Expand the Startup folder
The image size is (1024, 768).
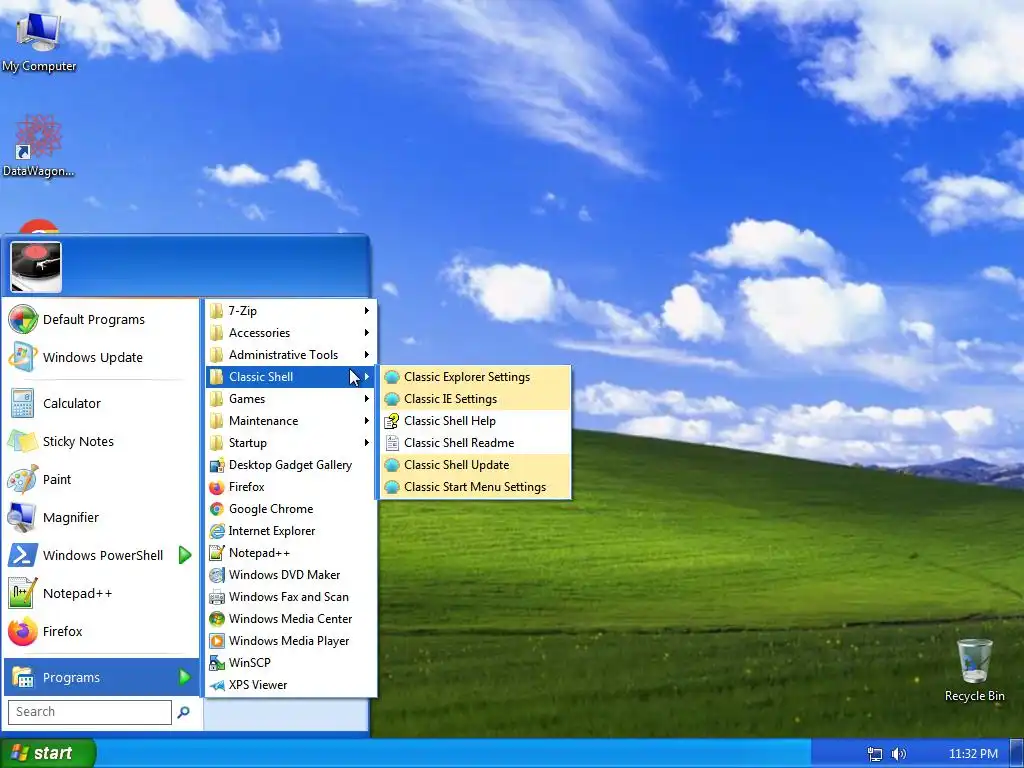click(x=291, y=443)
